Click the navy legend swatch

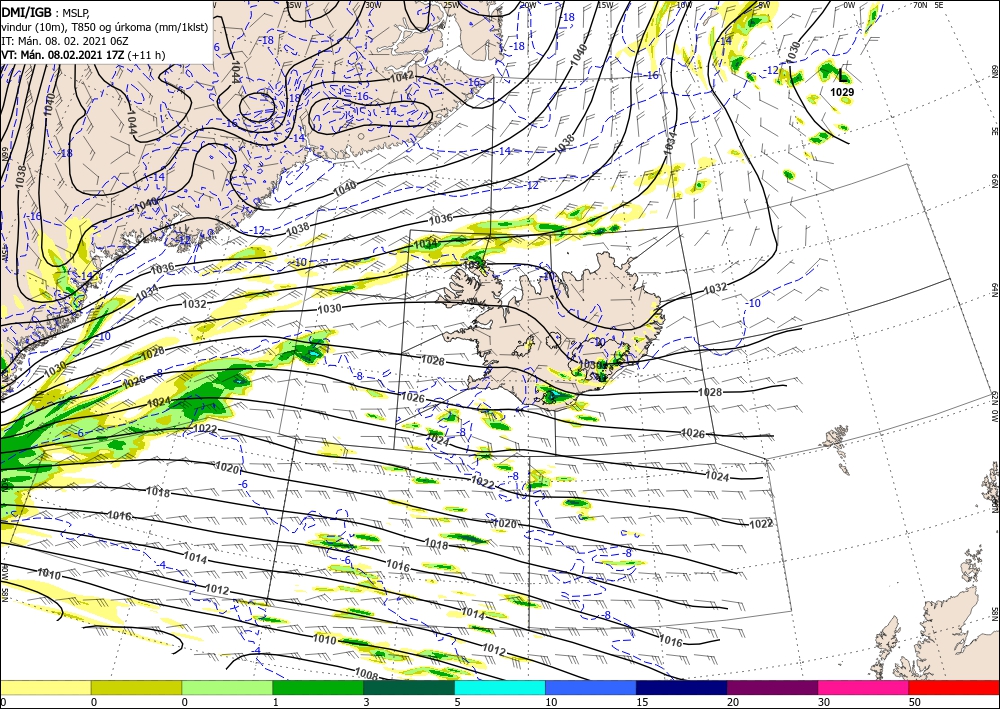682,687
